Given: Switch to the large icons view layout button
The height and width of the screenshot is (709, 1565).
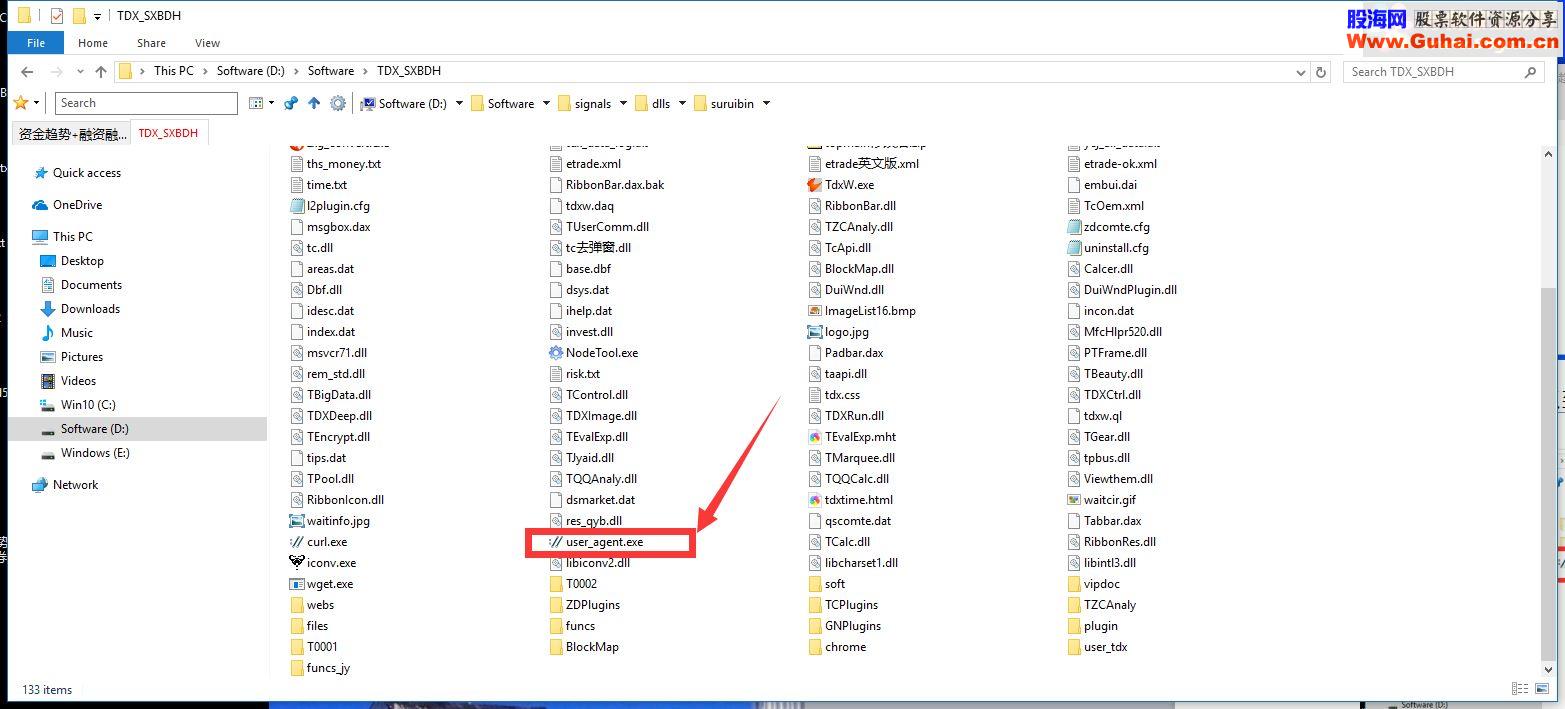Looking at the screenshot, I should point(1540,689).
